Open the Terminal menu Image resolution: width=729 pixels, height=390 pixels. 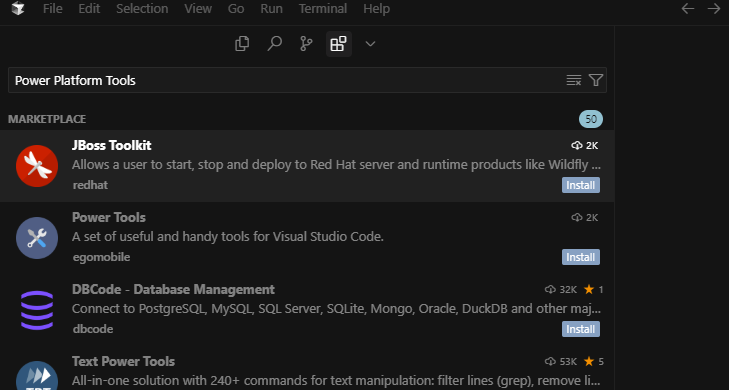tap(323, 9)
